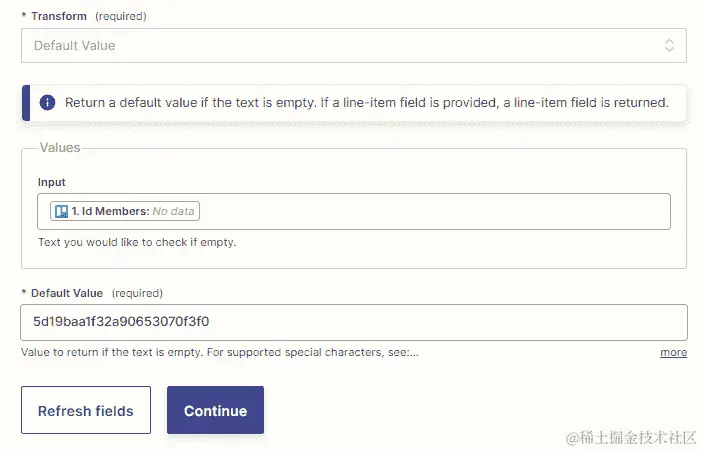Click 'Text you would like to check' helper text
This screenshot has width=702, height=451.
[136, 242]
